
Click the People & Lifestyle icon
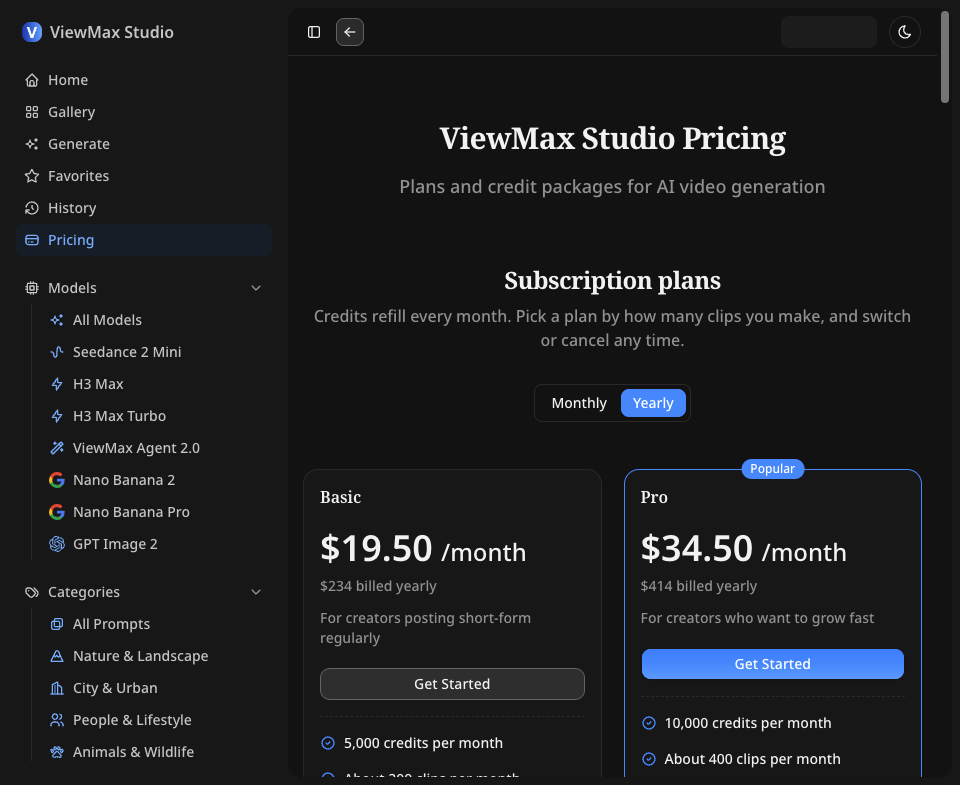tap(57, 720)
